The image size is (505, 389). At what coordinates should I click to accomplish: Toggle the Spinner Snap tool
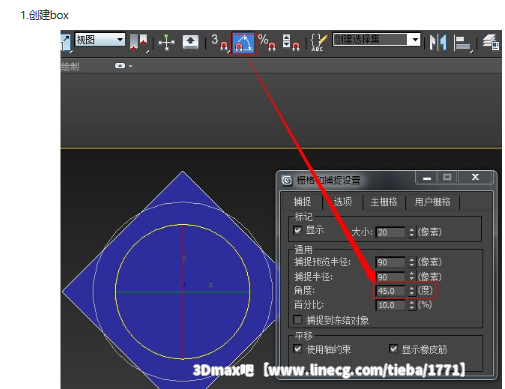(x=291, y=43)
